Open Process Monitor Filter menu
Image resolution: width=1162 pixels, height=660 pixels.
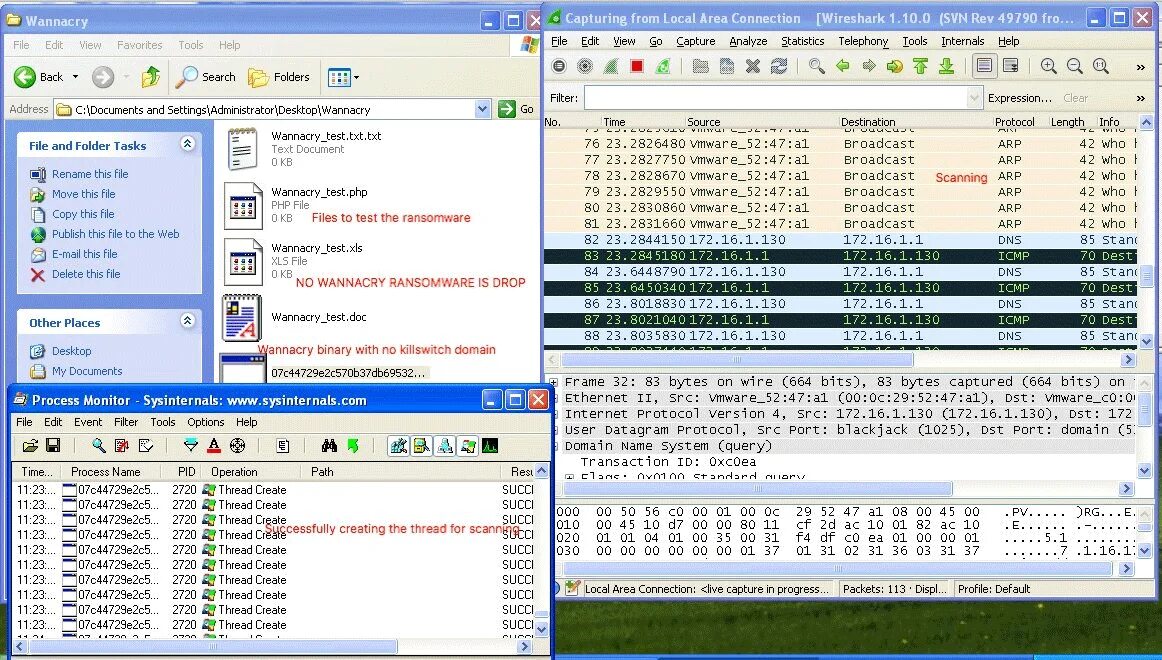click(x=126, y=422)
